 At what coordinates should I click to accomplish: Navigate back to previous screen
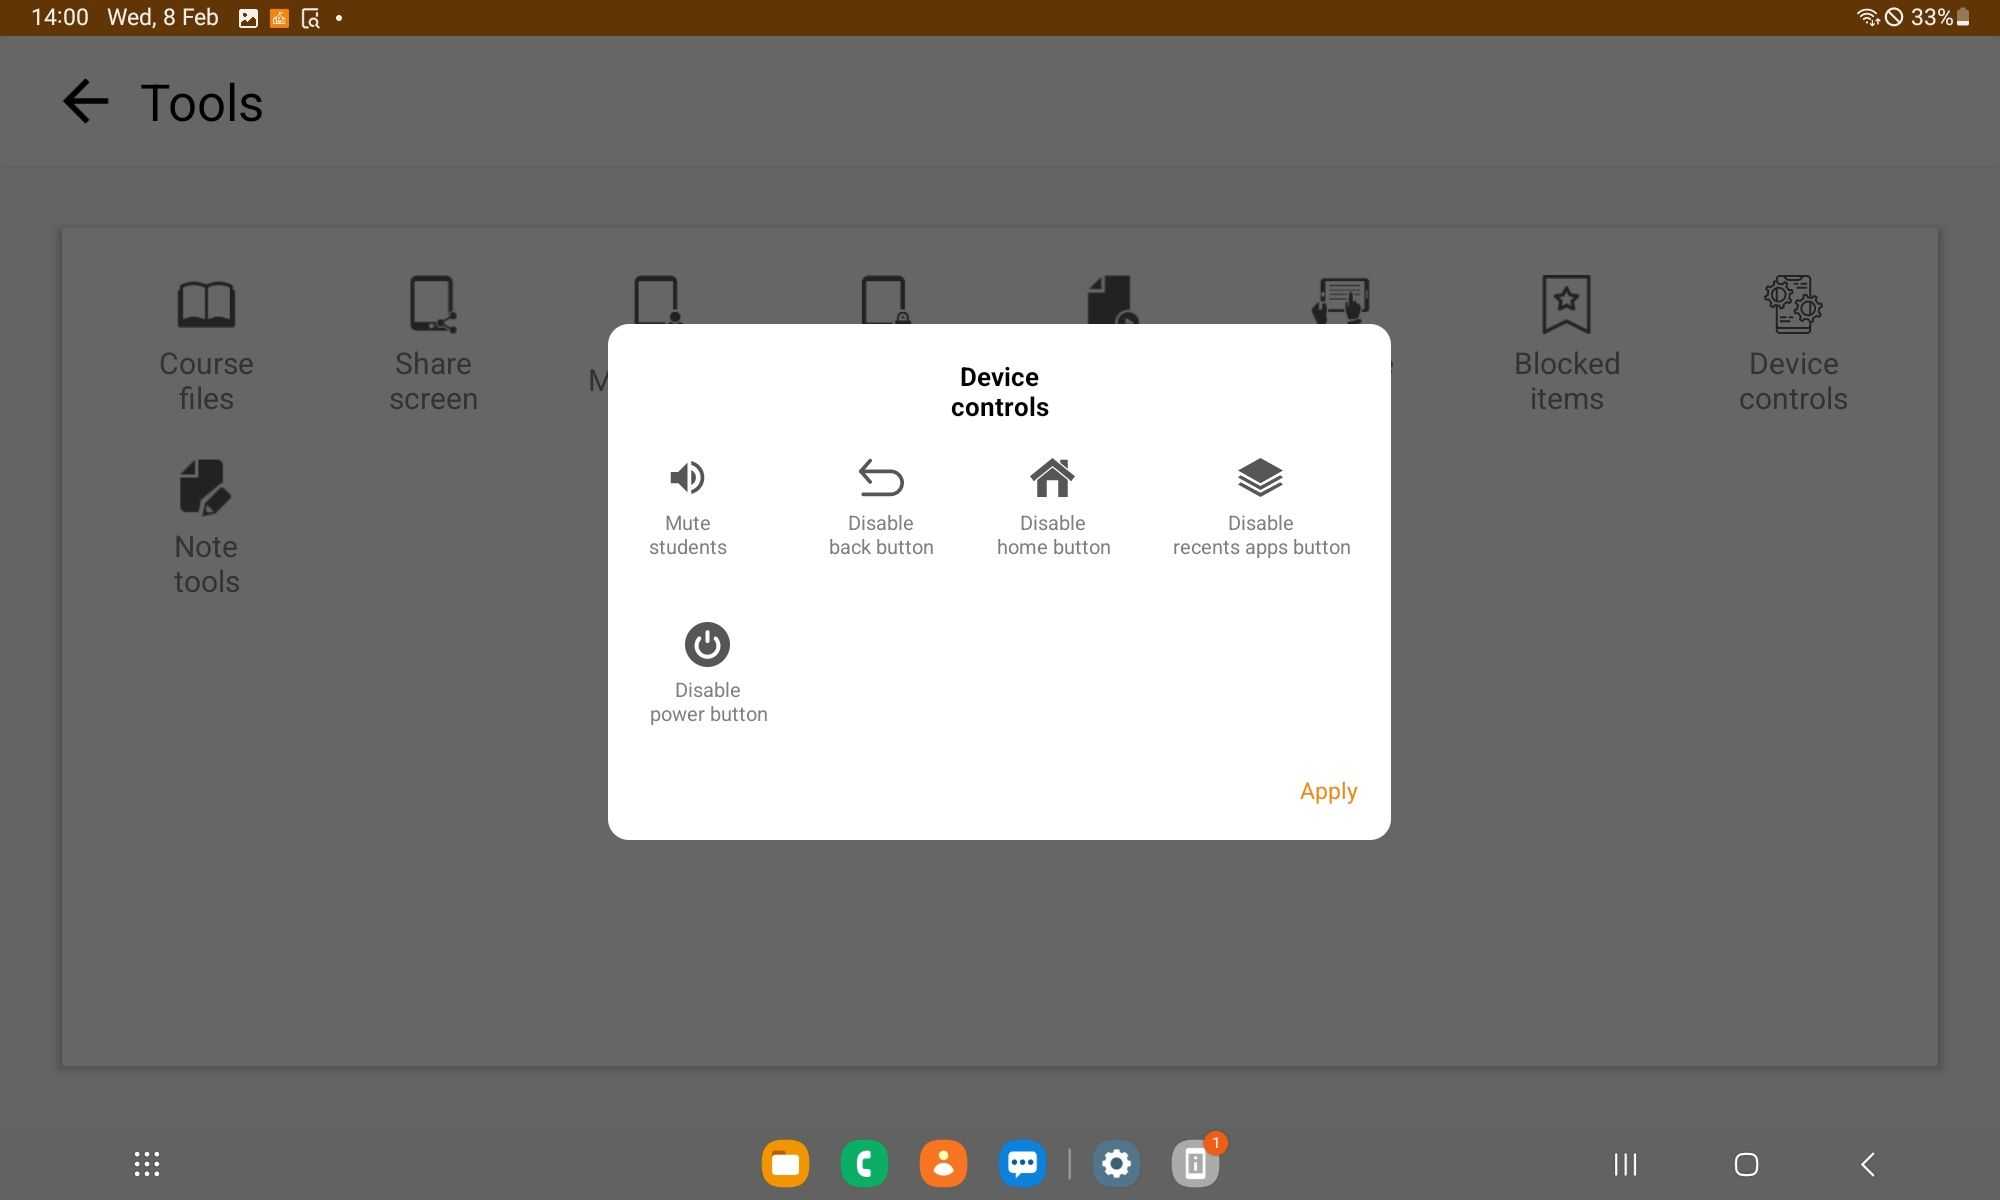click(83, 100)
